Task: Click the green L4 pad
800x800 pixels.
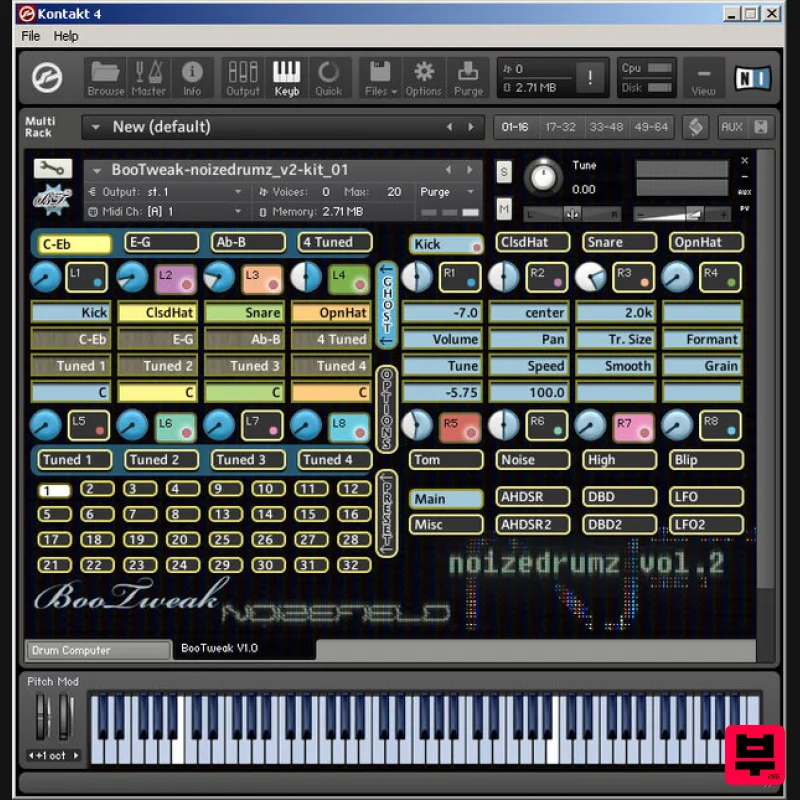Action: pos(348,279)
